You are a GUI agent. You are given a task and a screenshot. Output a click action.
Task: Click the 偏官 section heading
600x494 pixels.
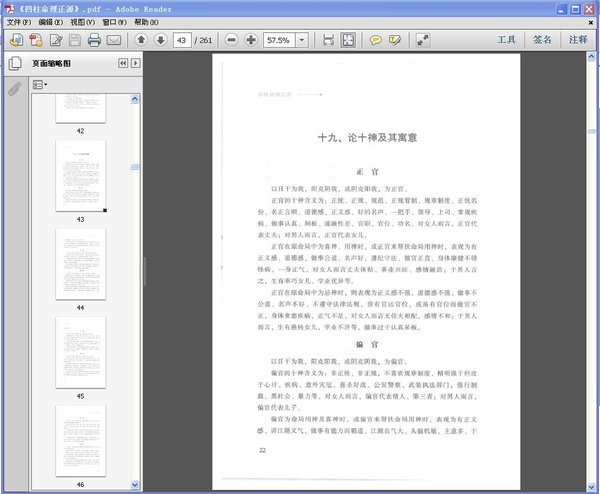[x=367, y=344]
